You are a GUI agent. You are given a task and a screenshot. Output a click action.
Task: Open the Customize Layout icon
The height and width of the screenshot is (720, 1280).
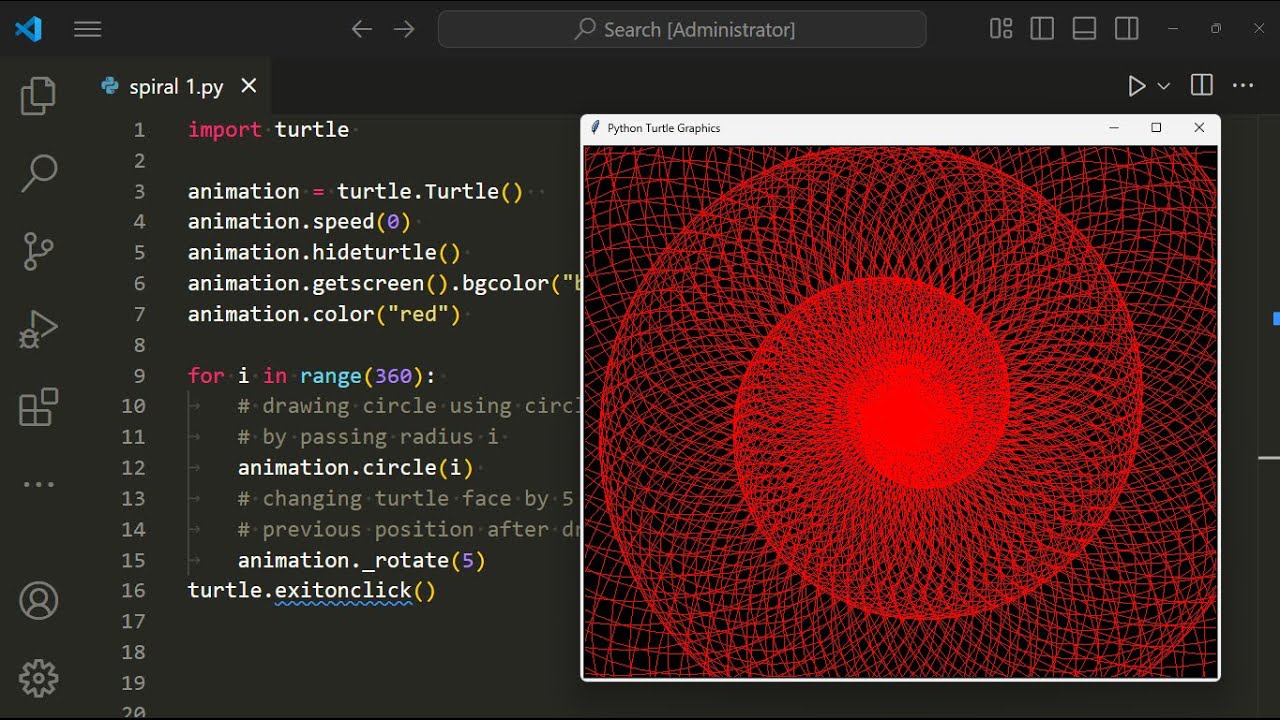tap(1001, 29)
